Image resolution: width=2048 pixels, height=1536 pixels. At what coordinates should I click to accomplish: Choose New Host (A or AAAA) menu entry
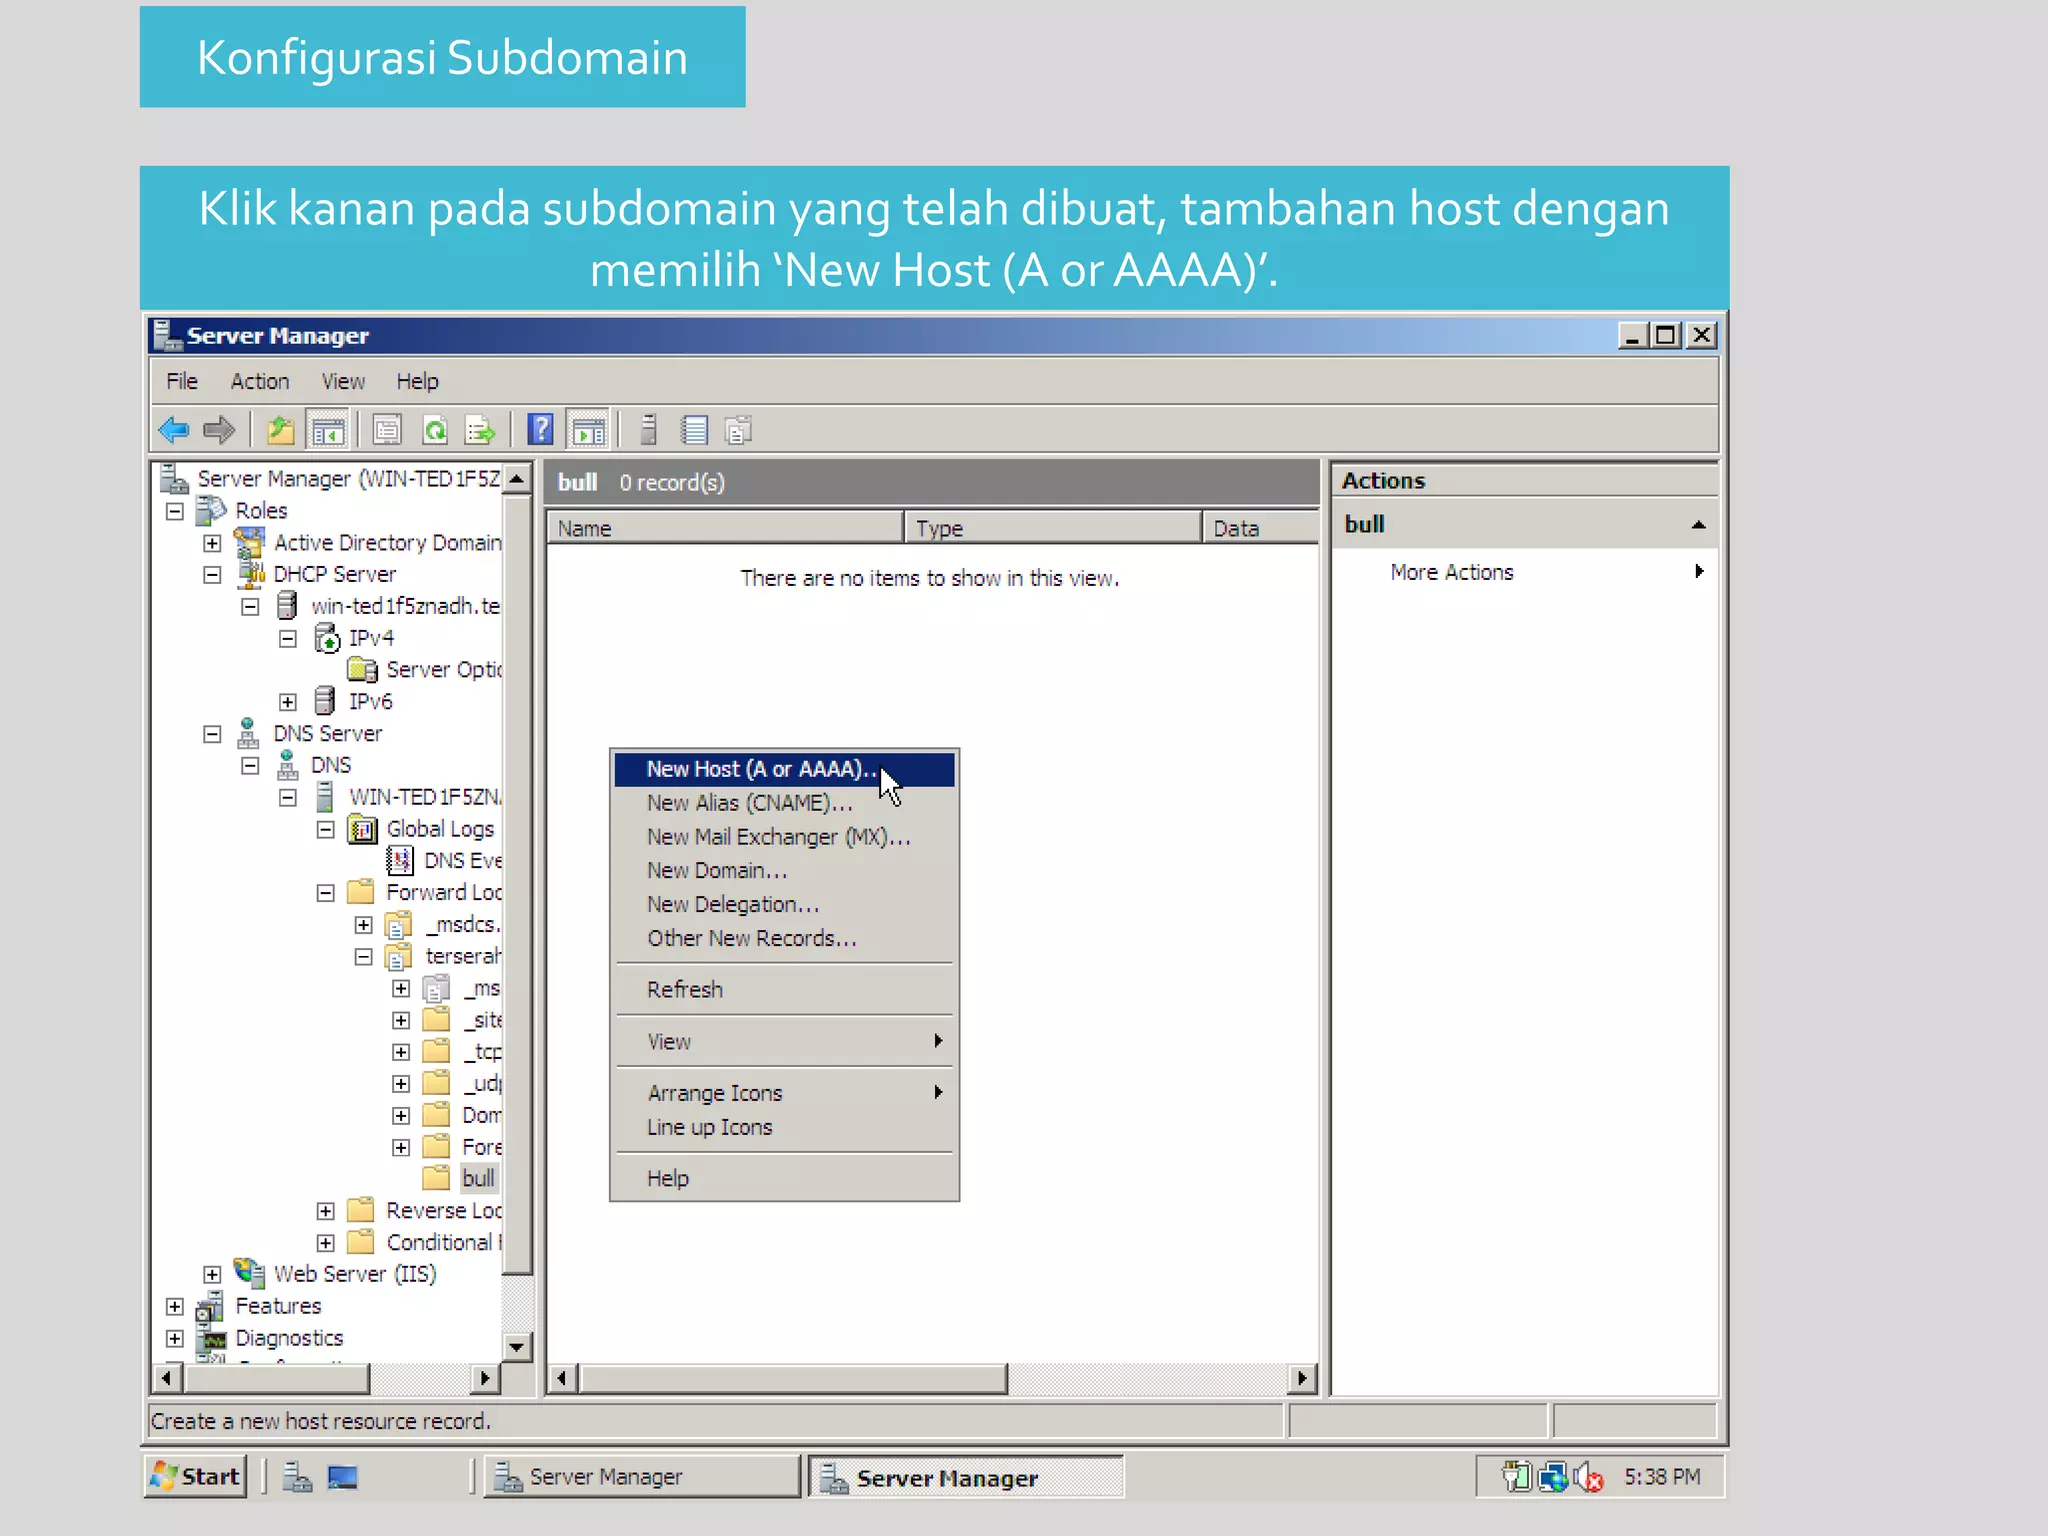760,769
